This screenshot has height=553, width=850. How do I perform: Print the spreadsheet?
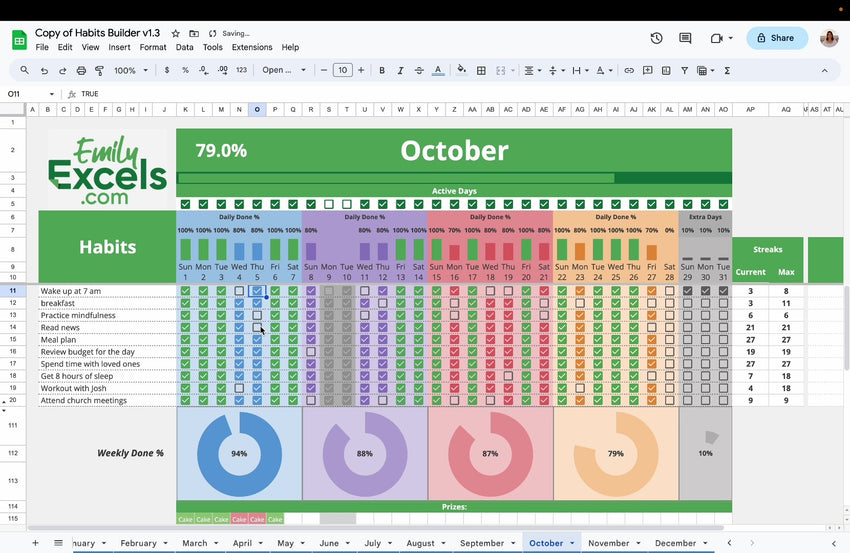[81, 70]
